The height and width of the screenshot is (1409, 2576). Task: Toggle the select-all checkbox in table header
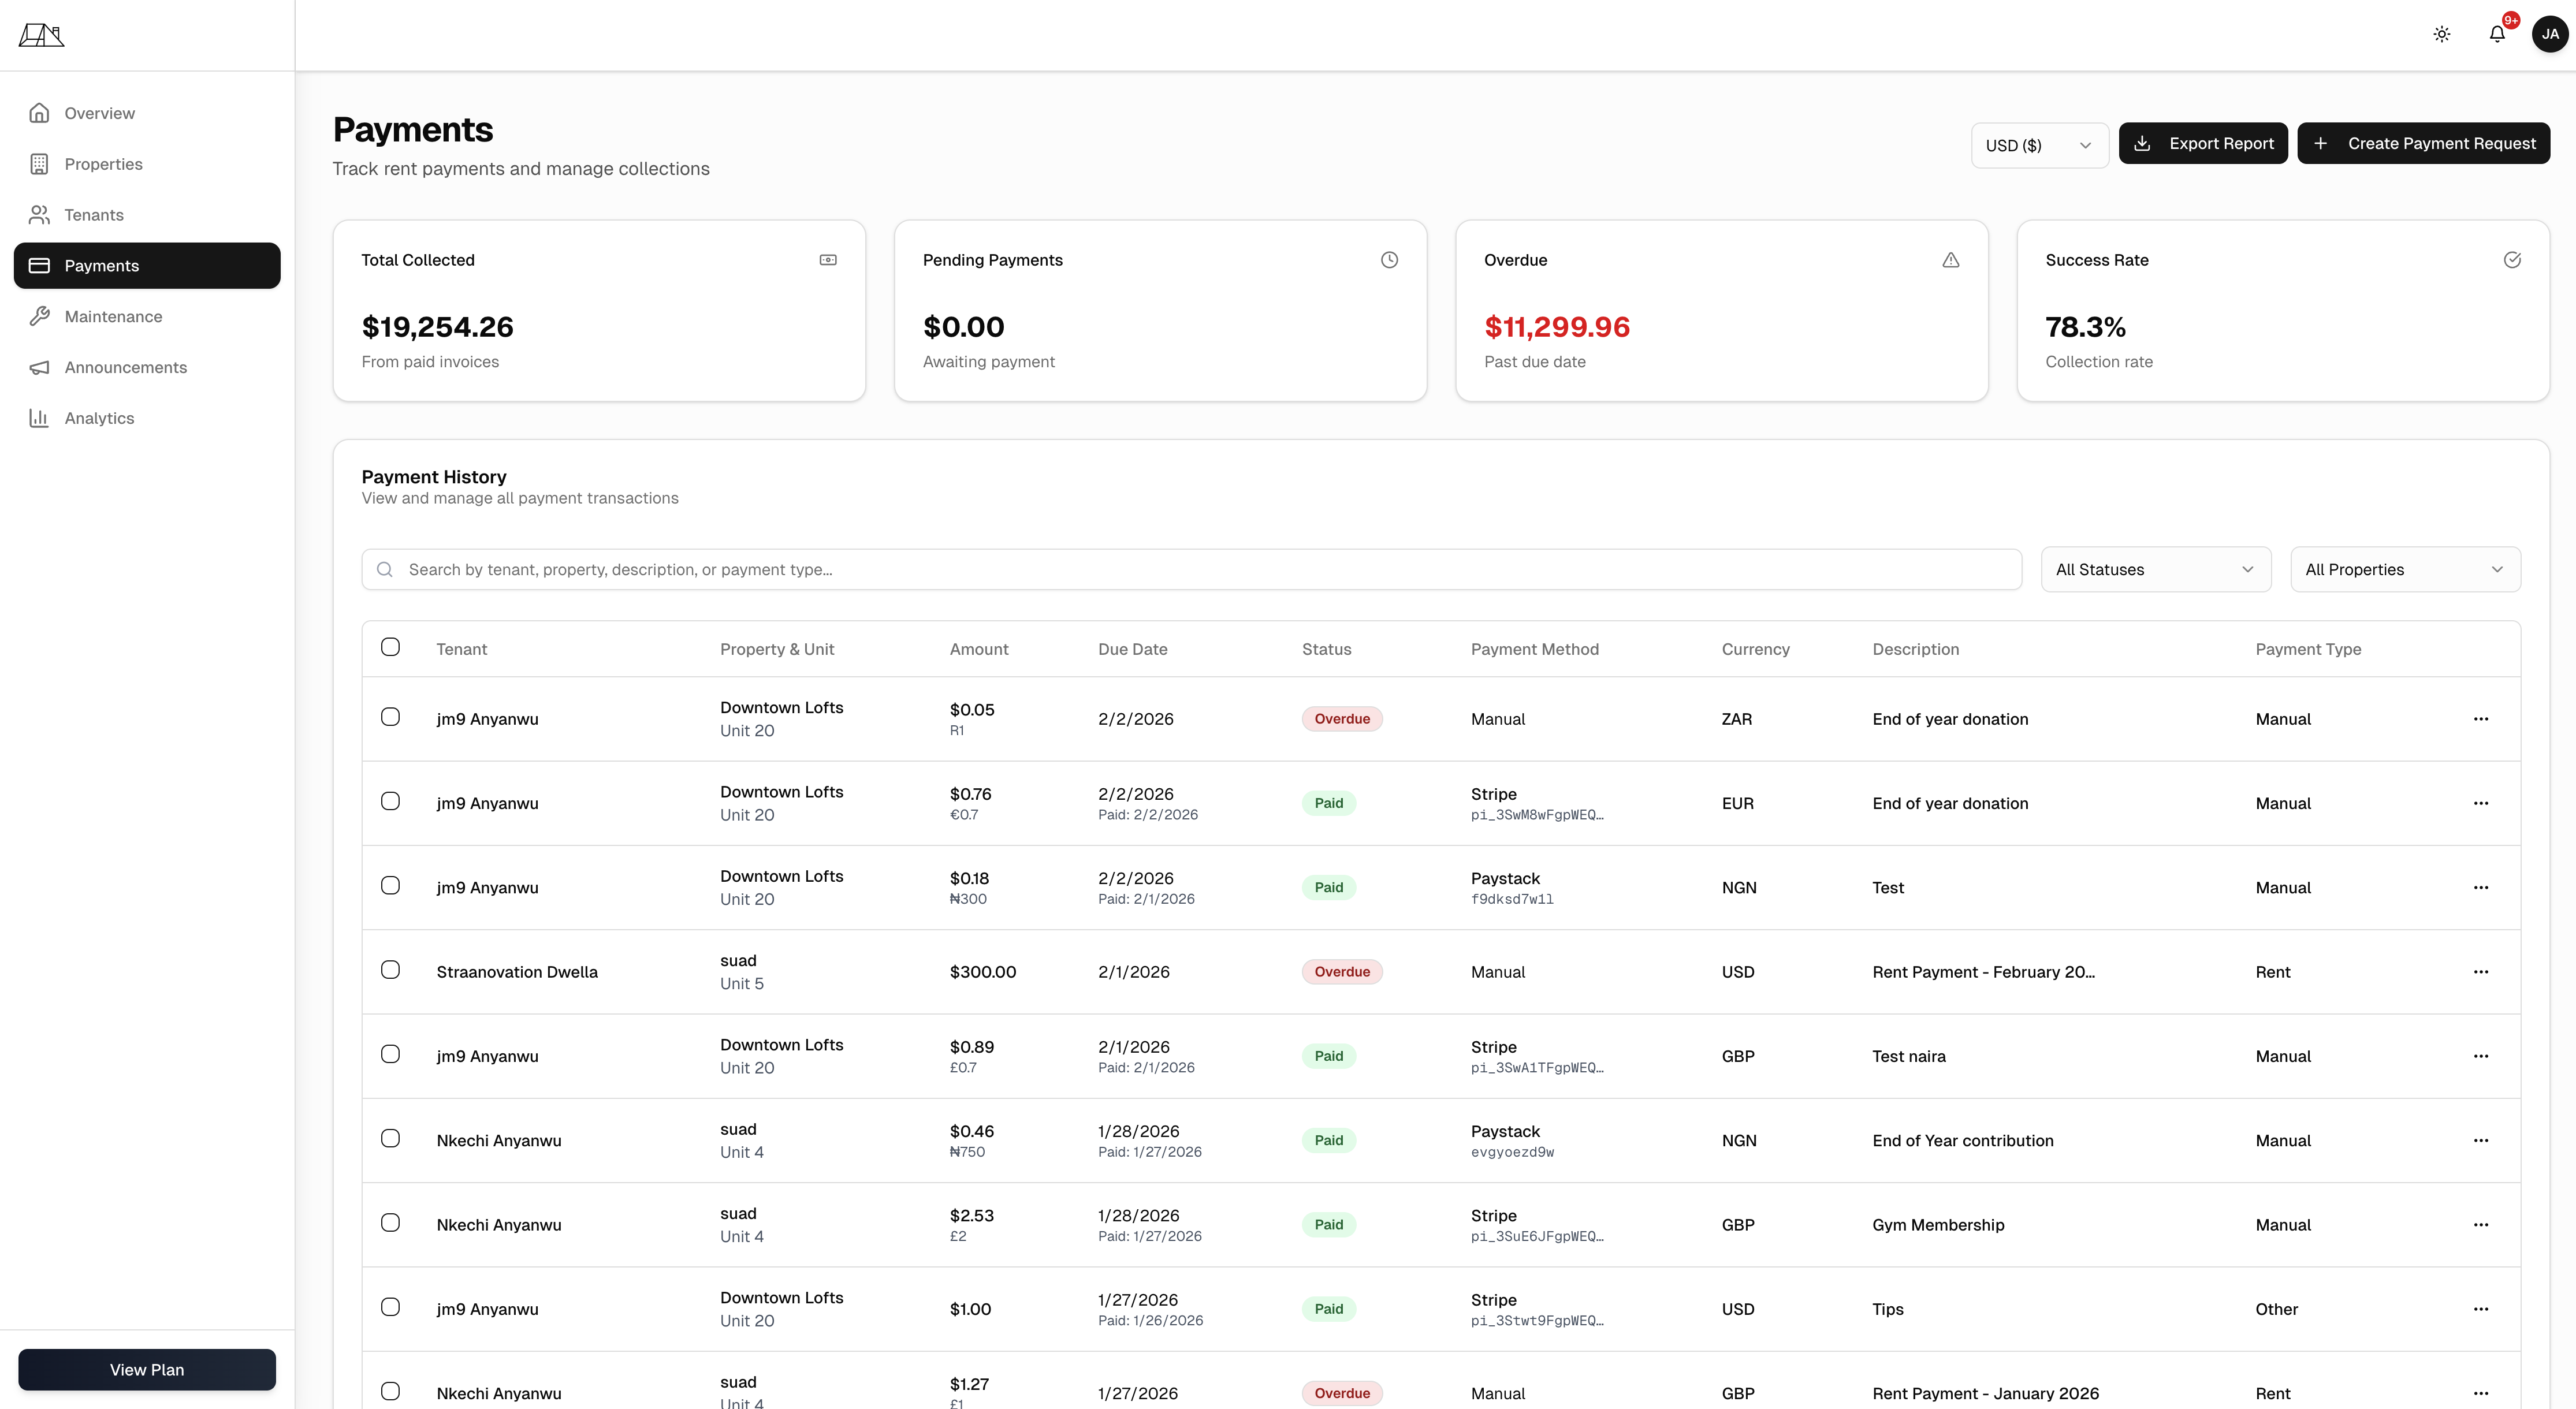click(x=390, y=647)
